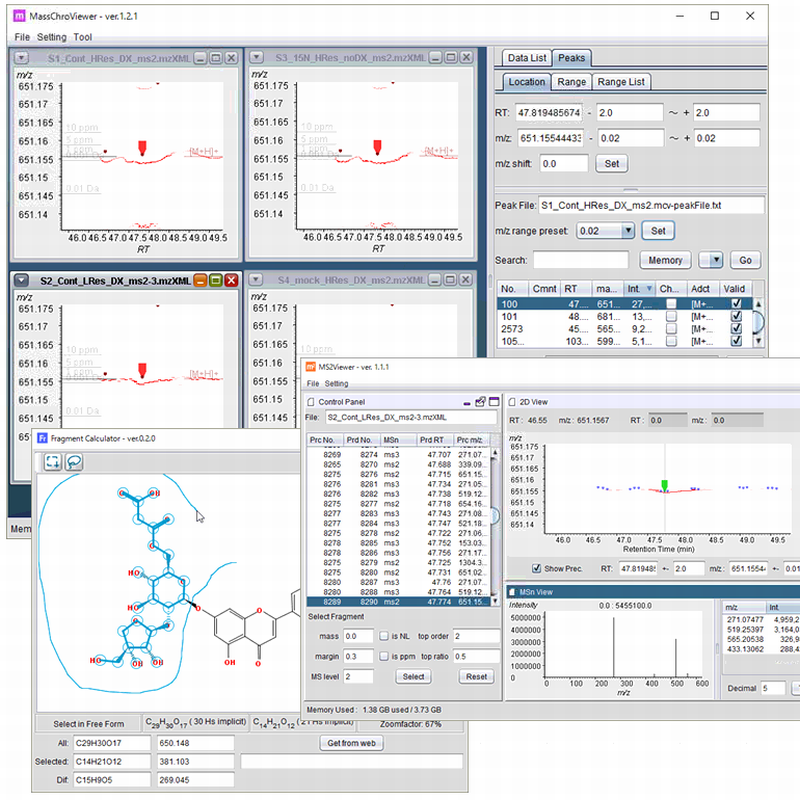Close the S1_Cont_HRes_DX_ms2.mzXML chart panel
The height and width of the screenshot is (800, 800).
231,58
